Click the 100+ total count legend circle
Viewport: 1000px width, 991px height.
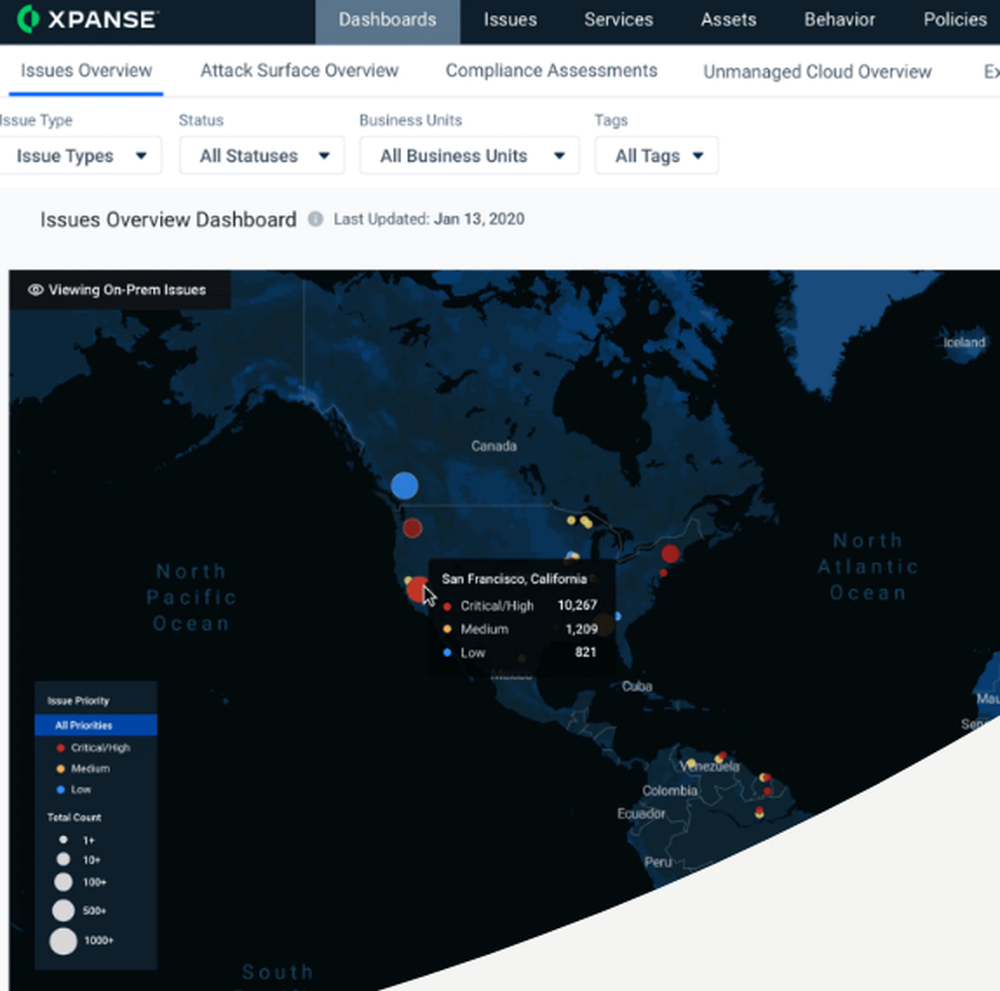click(63, 882)
